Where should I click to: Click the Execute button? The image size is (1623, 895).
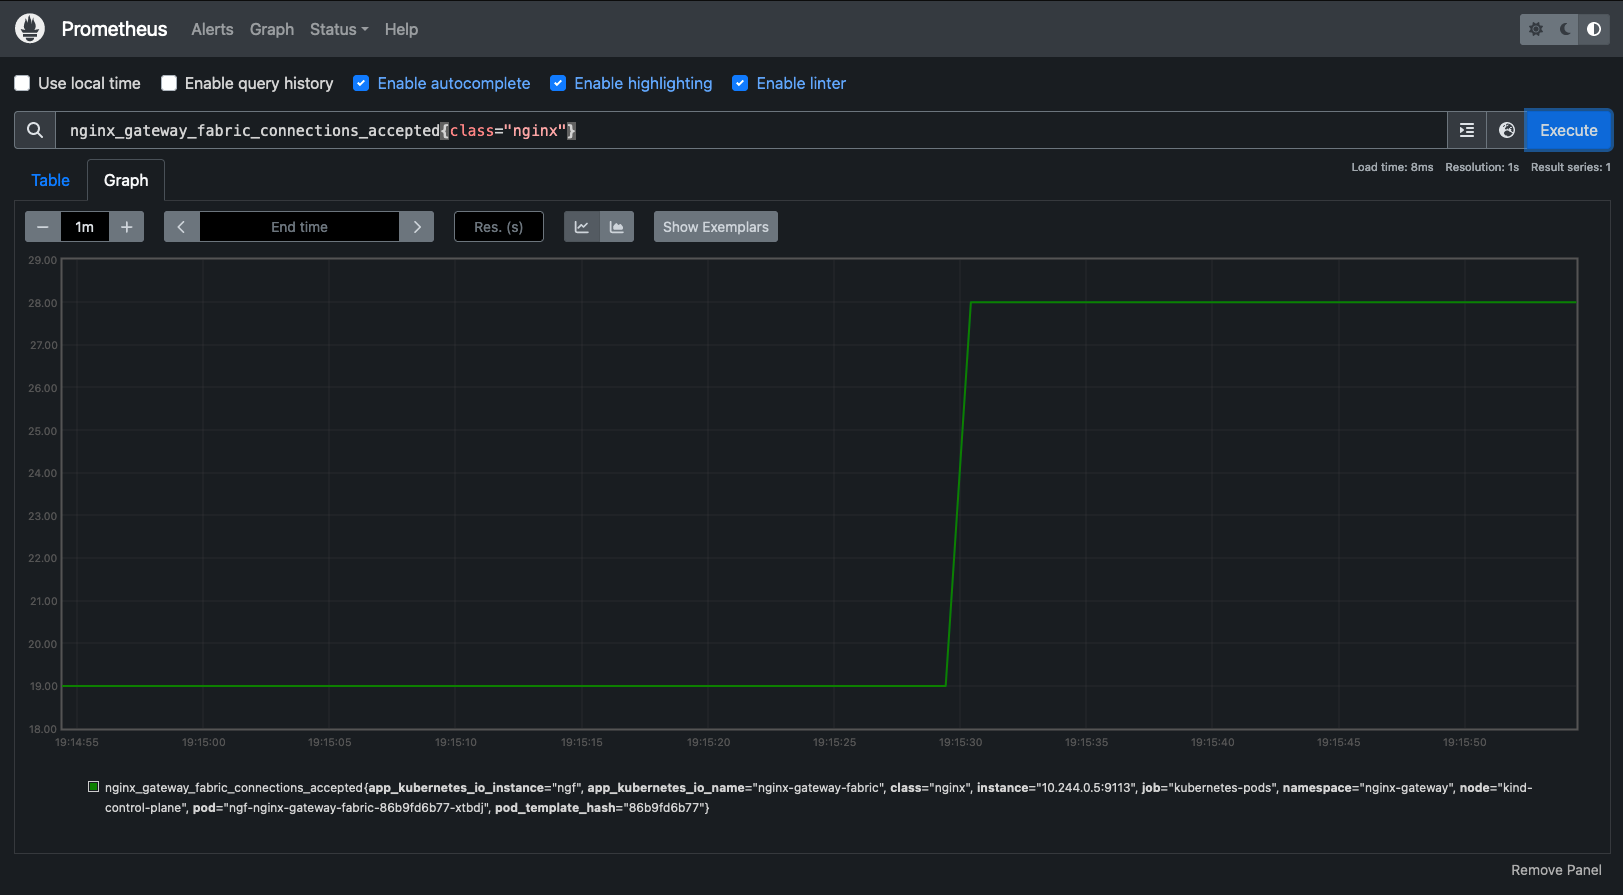point(1568,130)
